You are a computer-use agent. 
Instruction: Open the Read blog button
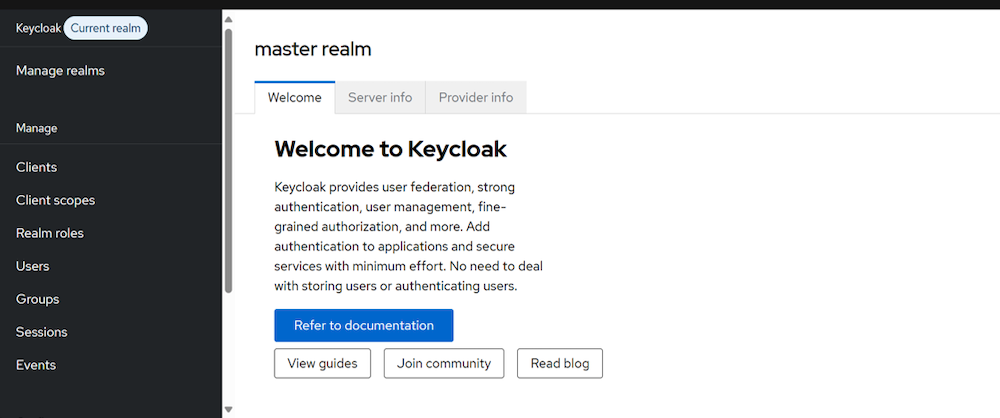click(560, 363)
